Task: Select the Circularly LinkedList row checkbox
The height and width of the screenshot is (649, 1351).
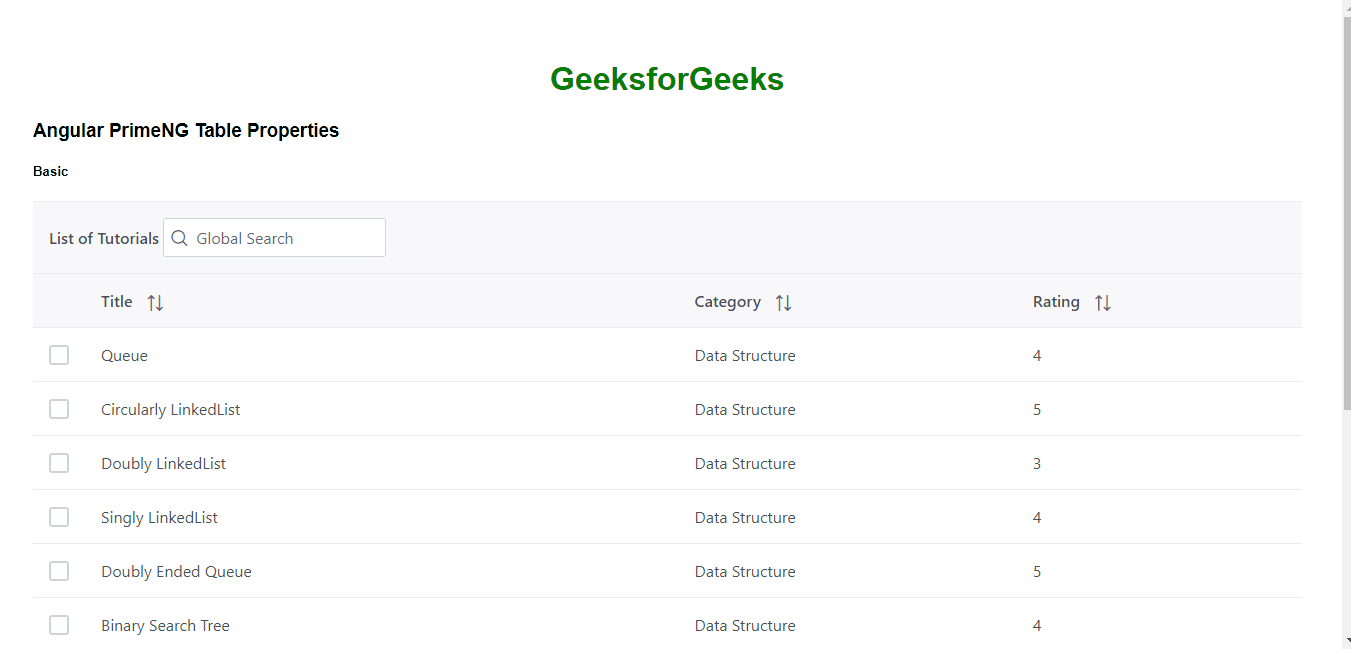Action: tap(59, 409)
